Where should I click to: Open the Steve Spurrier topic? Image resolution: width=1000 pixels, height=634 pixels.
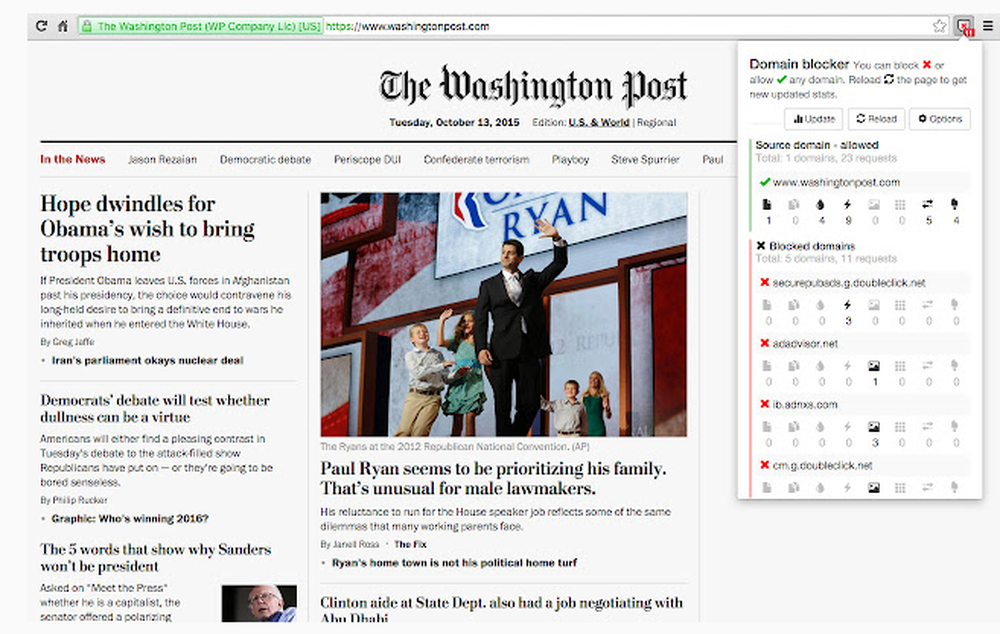click(x=645, y=159)
